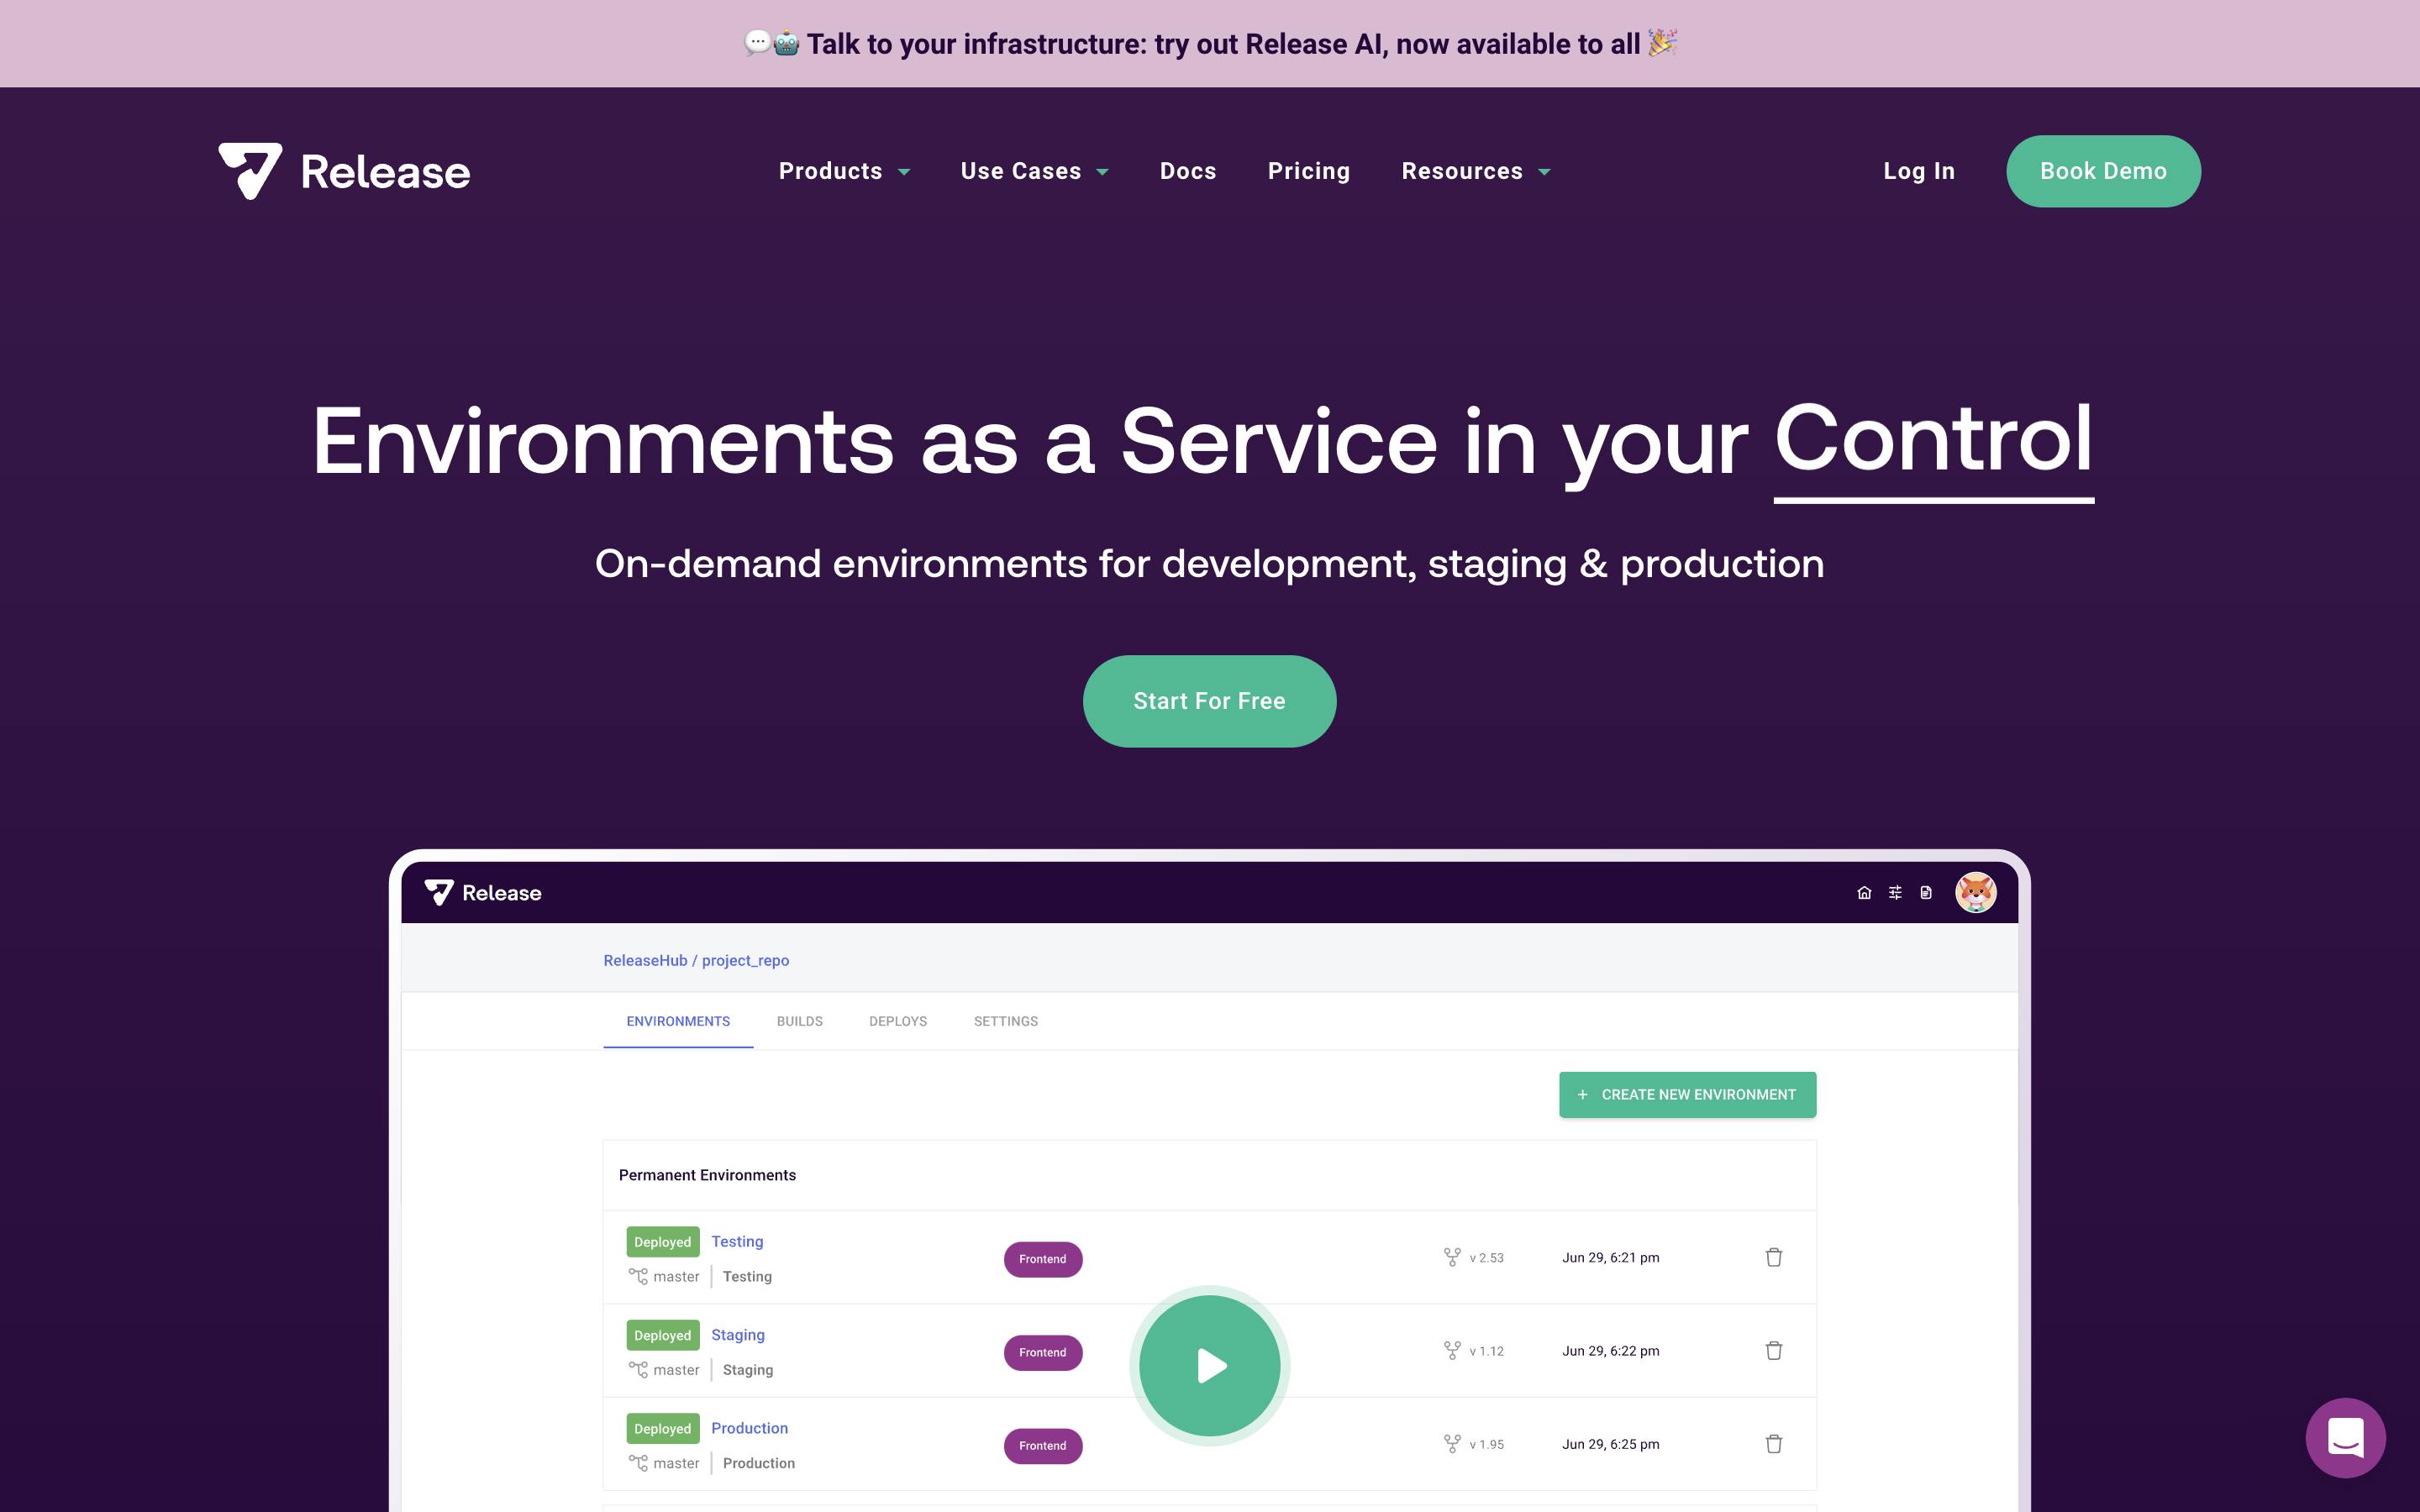Play the demo video
Screen dimensions: 2420x1512
coord(1209,1365)
